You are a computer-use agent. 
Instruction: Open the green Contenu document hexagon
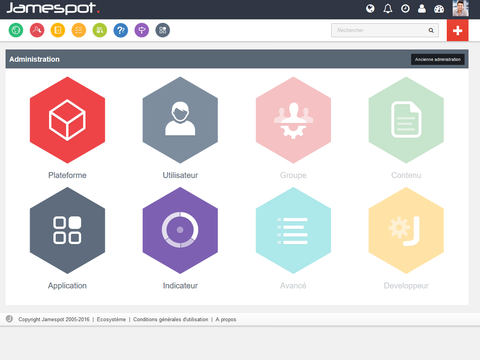coord(406,120)
